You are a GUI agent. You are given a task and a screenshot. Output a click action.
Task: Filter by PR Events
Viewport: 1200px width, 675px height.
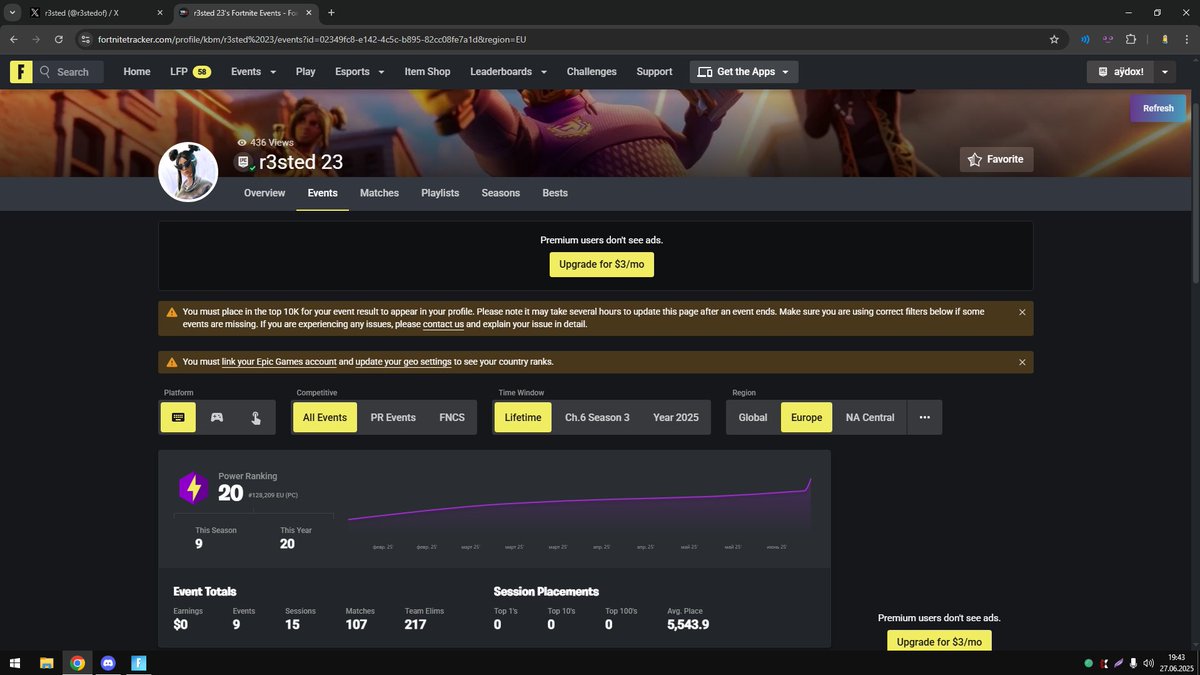coord(393,417)
